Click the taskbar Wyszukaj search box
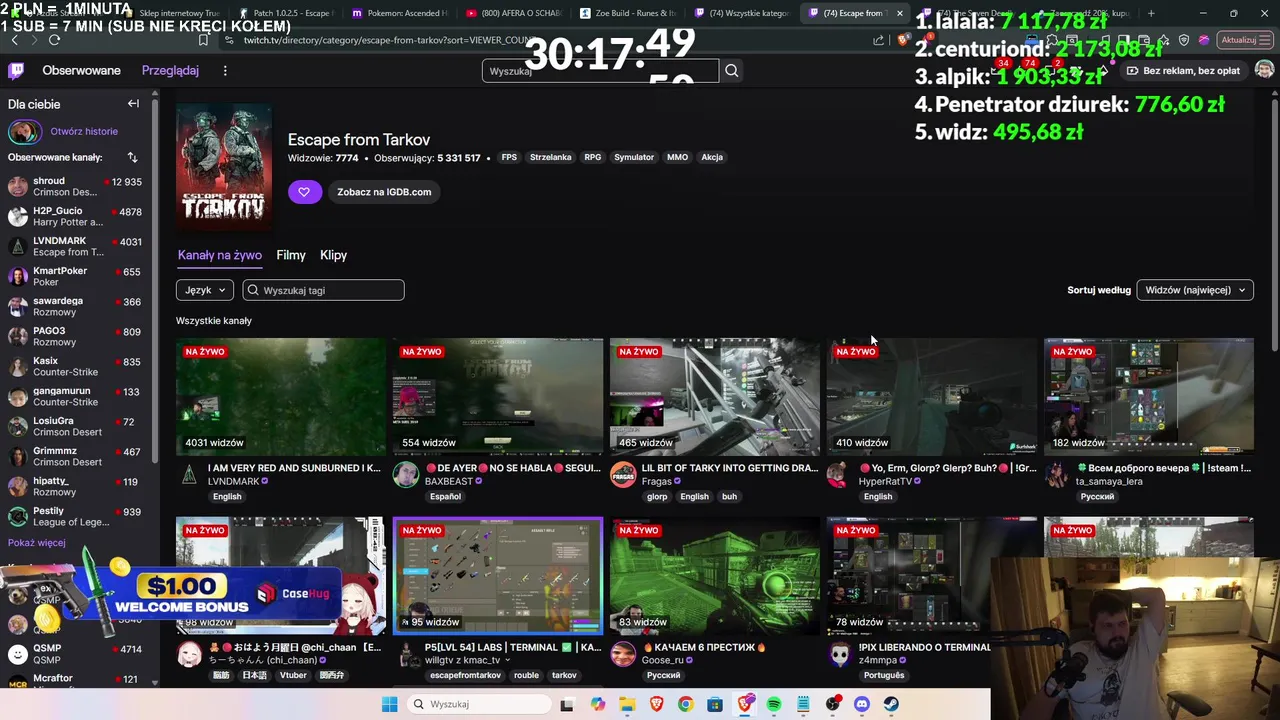Image resolution: width=1280 pixels, height=720 pixels. 480,704
